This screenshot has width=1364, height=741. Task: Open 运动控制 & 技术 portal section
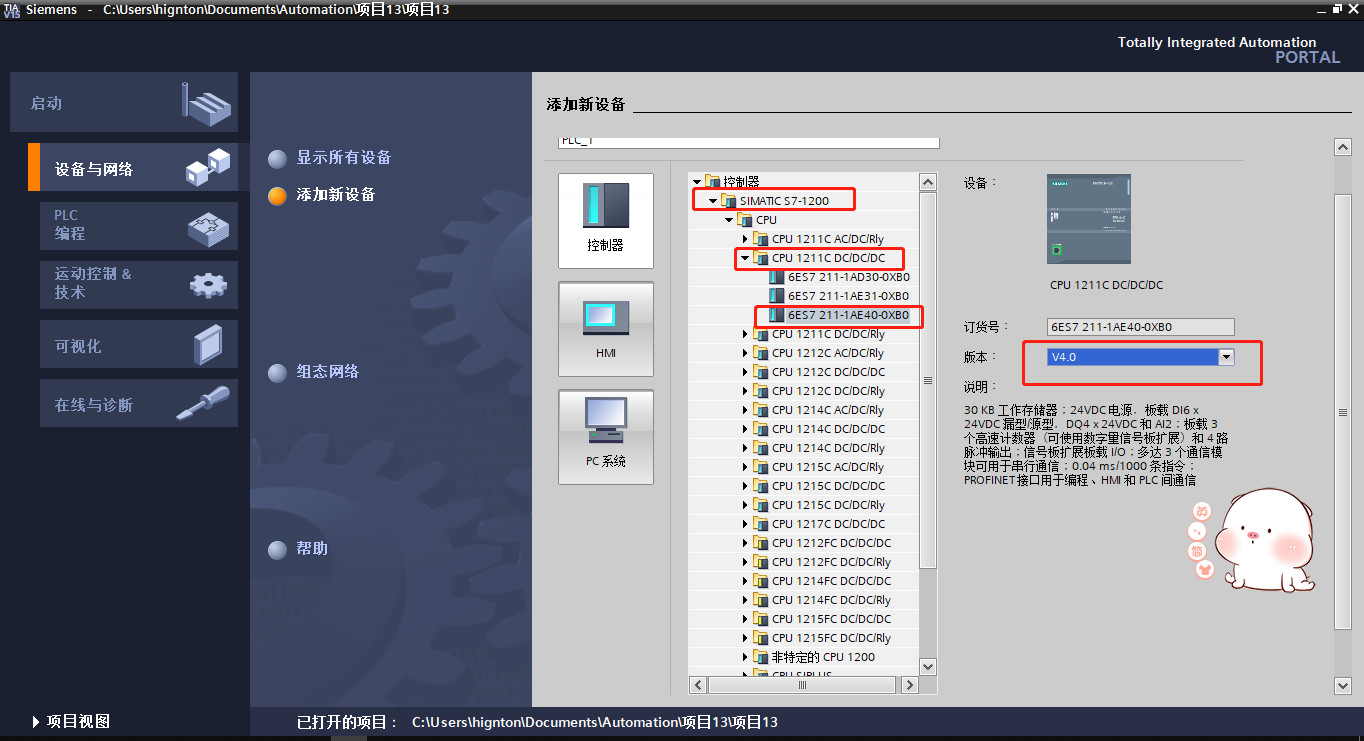pos(138,284)
